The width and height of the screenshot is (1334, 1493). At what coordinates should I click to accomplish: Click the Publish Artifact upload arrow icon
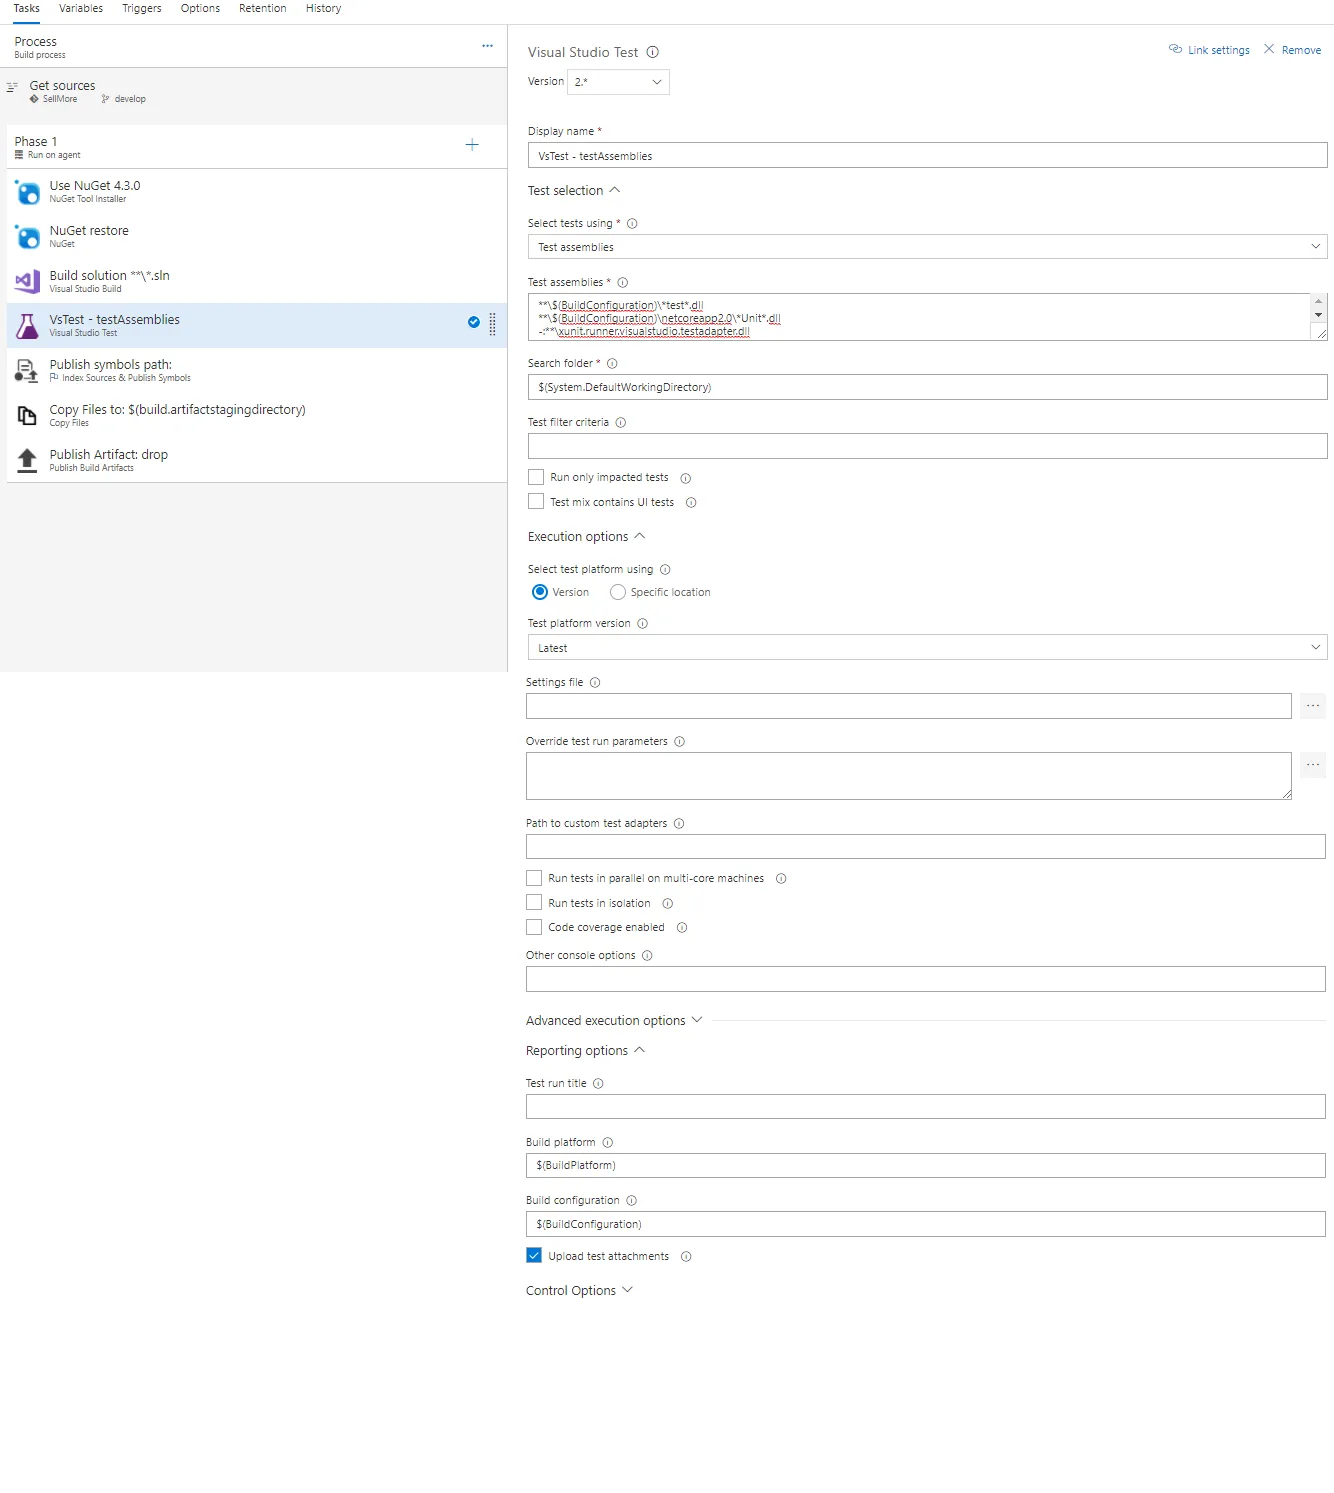[28, 461]
